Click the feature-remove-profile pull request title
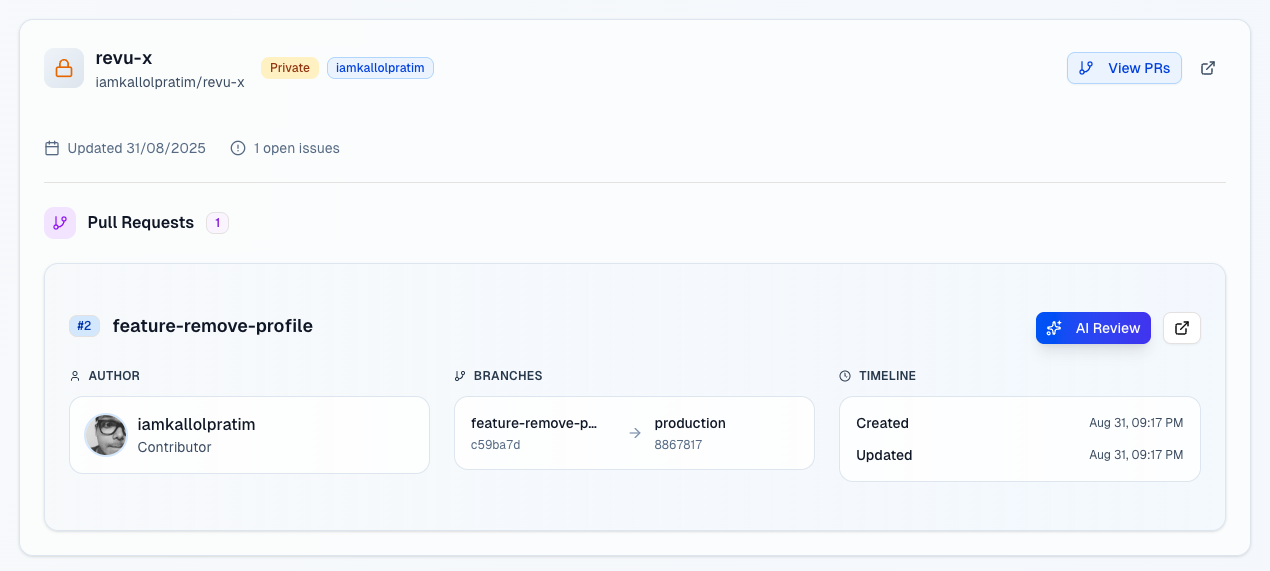The height and width of the screenshot is (571, 1270). coord(212,326)
